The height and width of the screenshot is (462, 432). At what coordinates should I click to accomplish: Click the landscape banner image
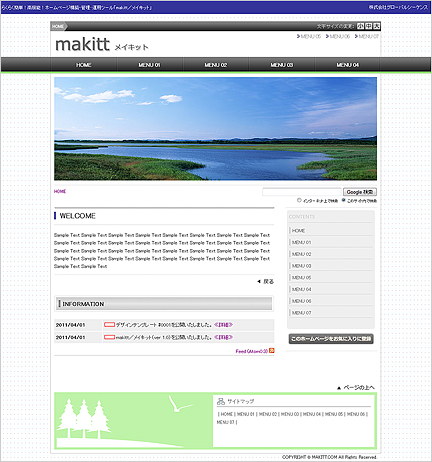[216, 129]
